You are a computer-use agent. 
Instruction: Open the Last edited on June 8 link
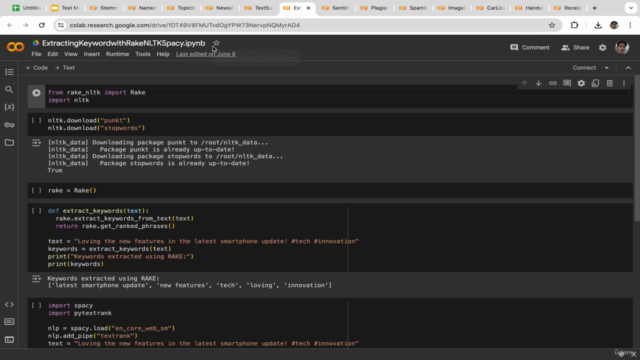tap(206, 54)
